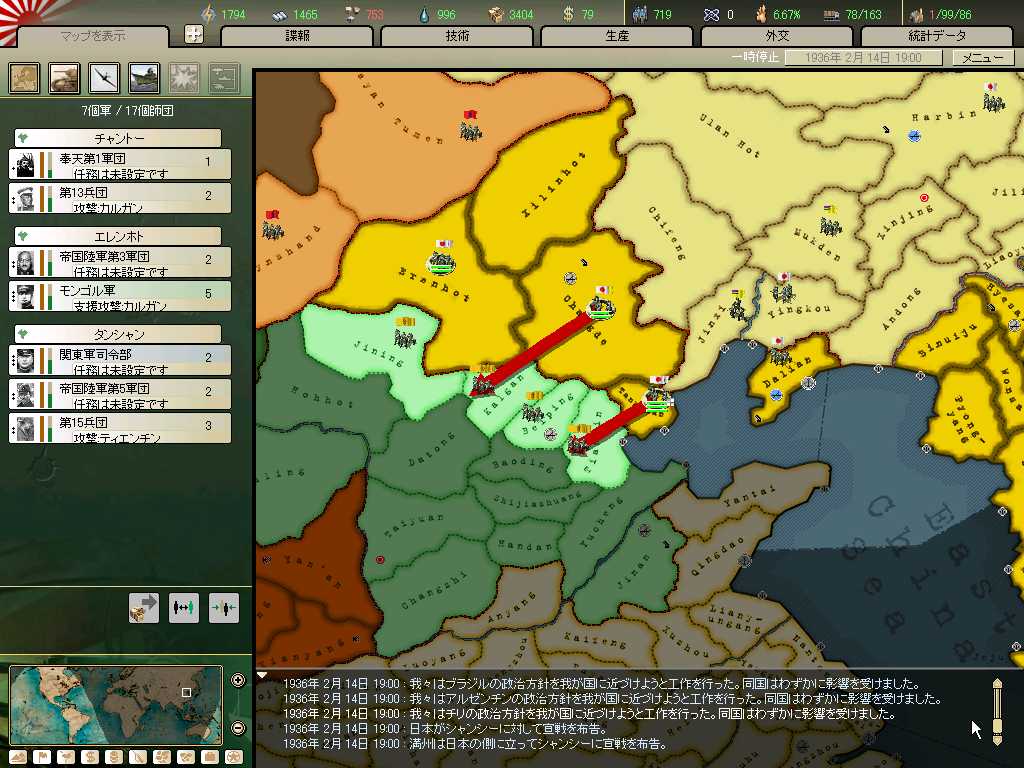Select the モンゴル軍 unit row
This screenshot has width=1024, height=768.
[120, 296]
